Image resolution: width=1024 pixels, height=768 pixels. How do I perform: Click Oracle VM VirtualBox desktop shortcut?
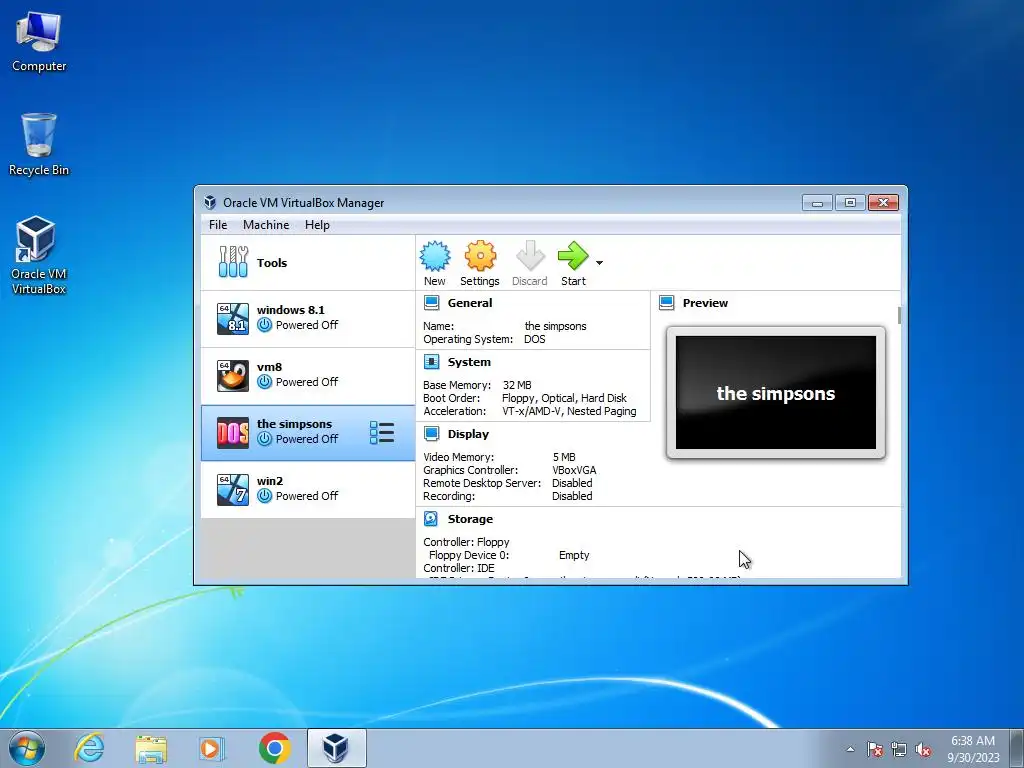[x=39, y=255]
